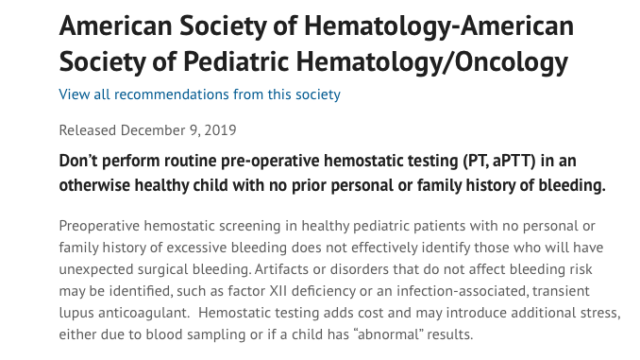Open 'View all recommendations from this society' link
This screenshot has width=640, height=360.
(200, 94)
